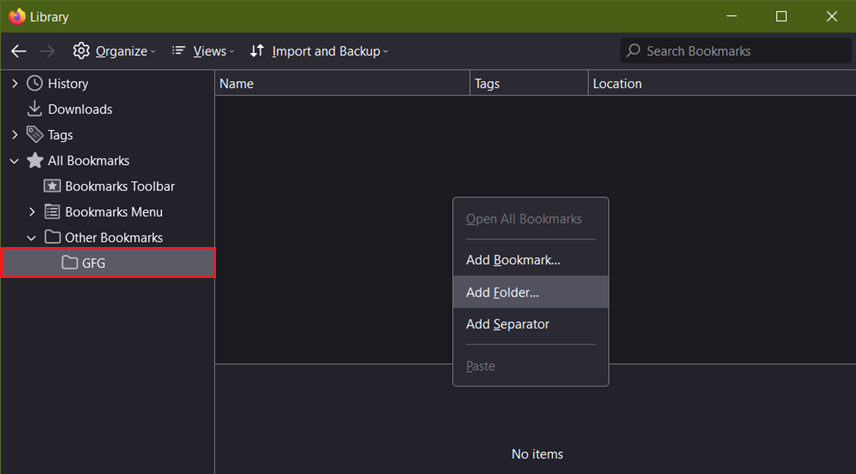The width and height of the screenshot is (856, 474).
Task: Click the Bookmarks Toolbar icon
Action: click(52, 186)
